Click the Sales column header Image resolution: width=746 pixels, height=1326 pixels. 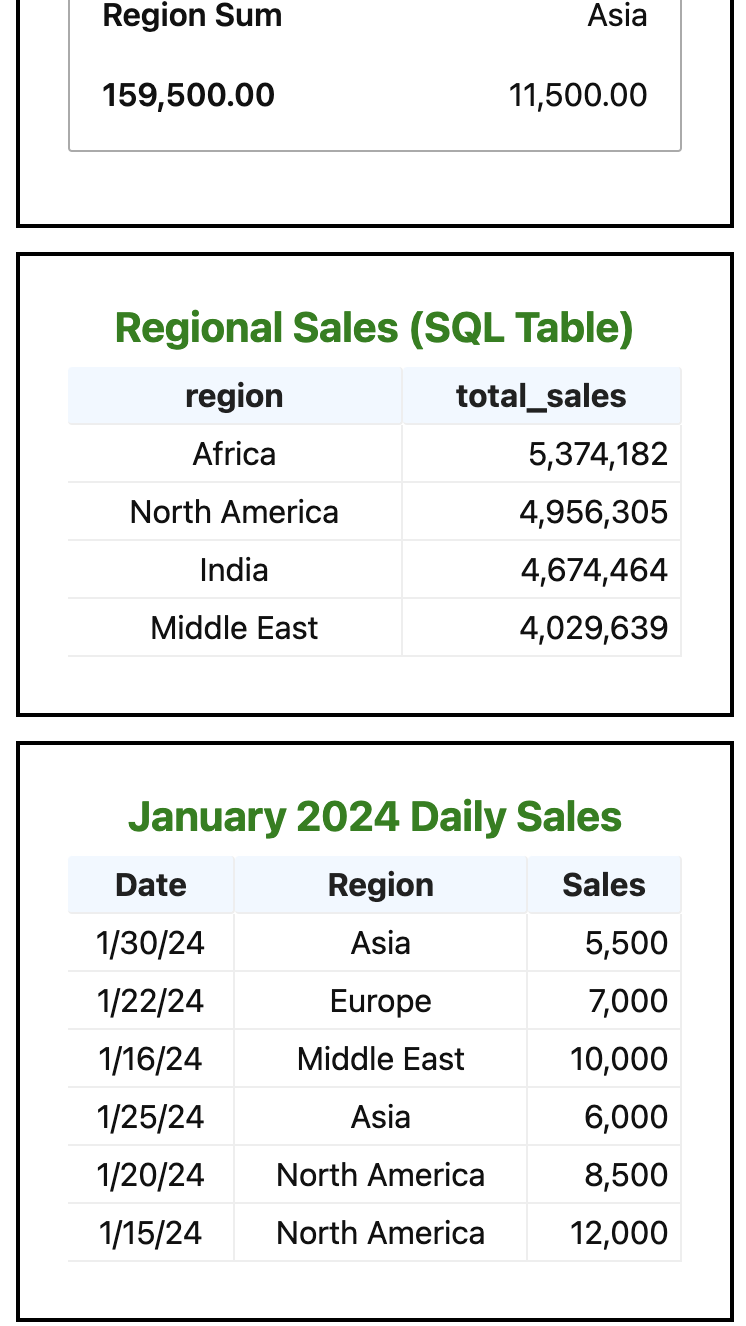click(604, 885)
